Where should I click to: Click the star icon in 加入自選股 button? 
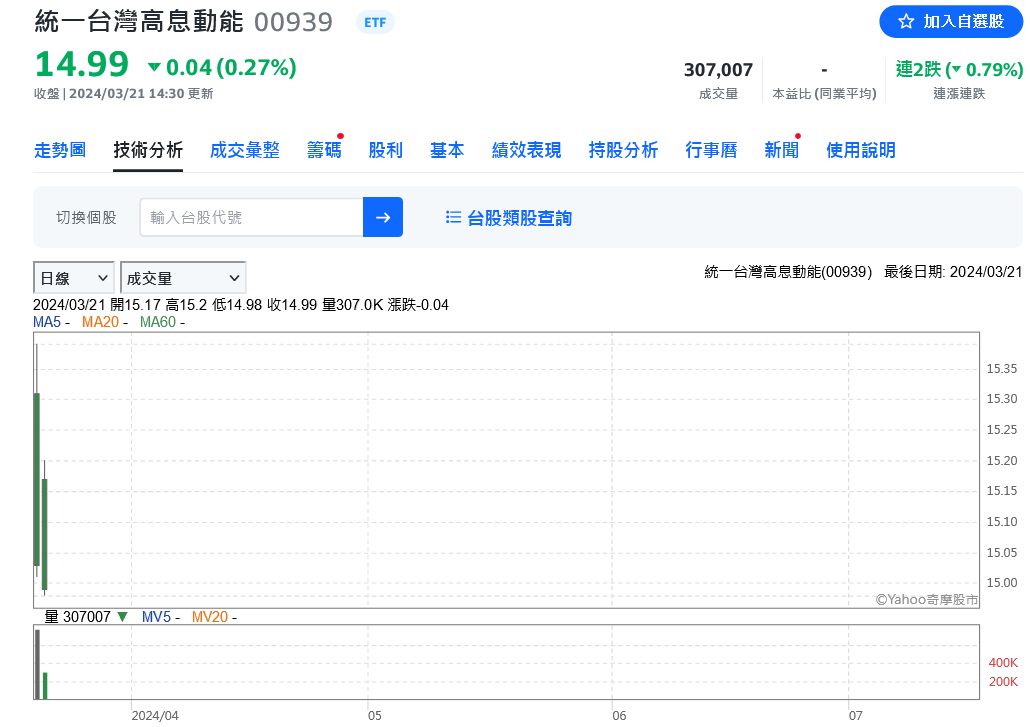(906, 22)
